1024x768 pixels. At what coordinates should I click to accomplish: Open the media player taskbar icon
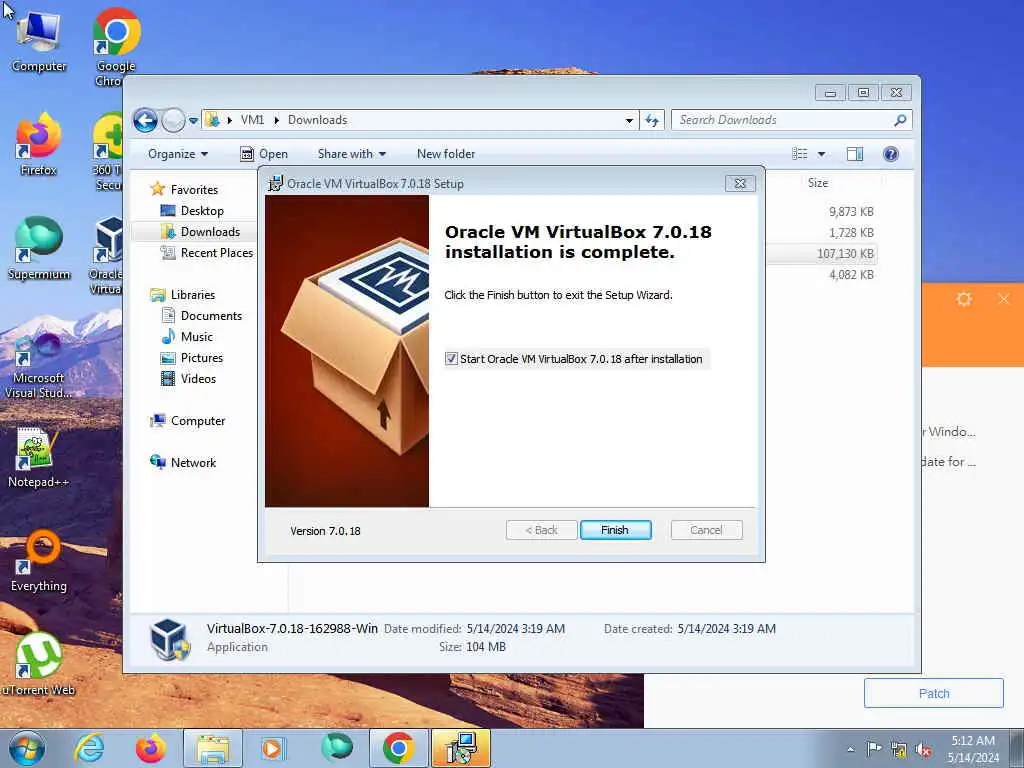point(274,748)
